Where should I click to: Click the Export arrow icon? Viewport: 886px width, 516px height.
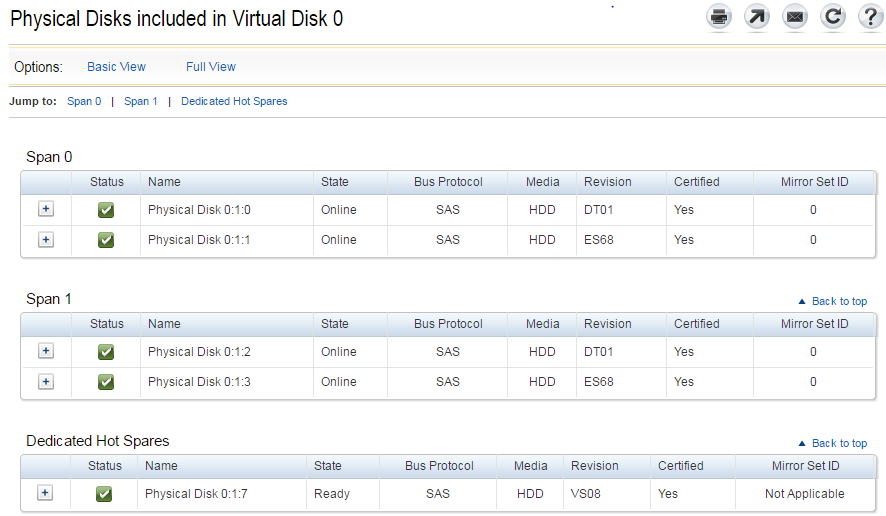coord(757,17)
